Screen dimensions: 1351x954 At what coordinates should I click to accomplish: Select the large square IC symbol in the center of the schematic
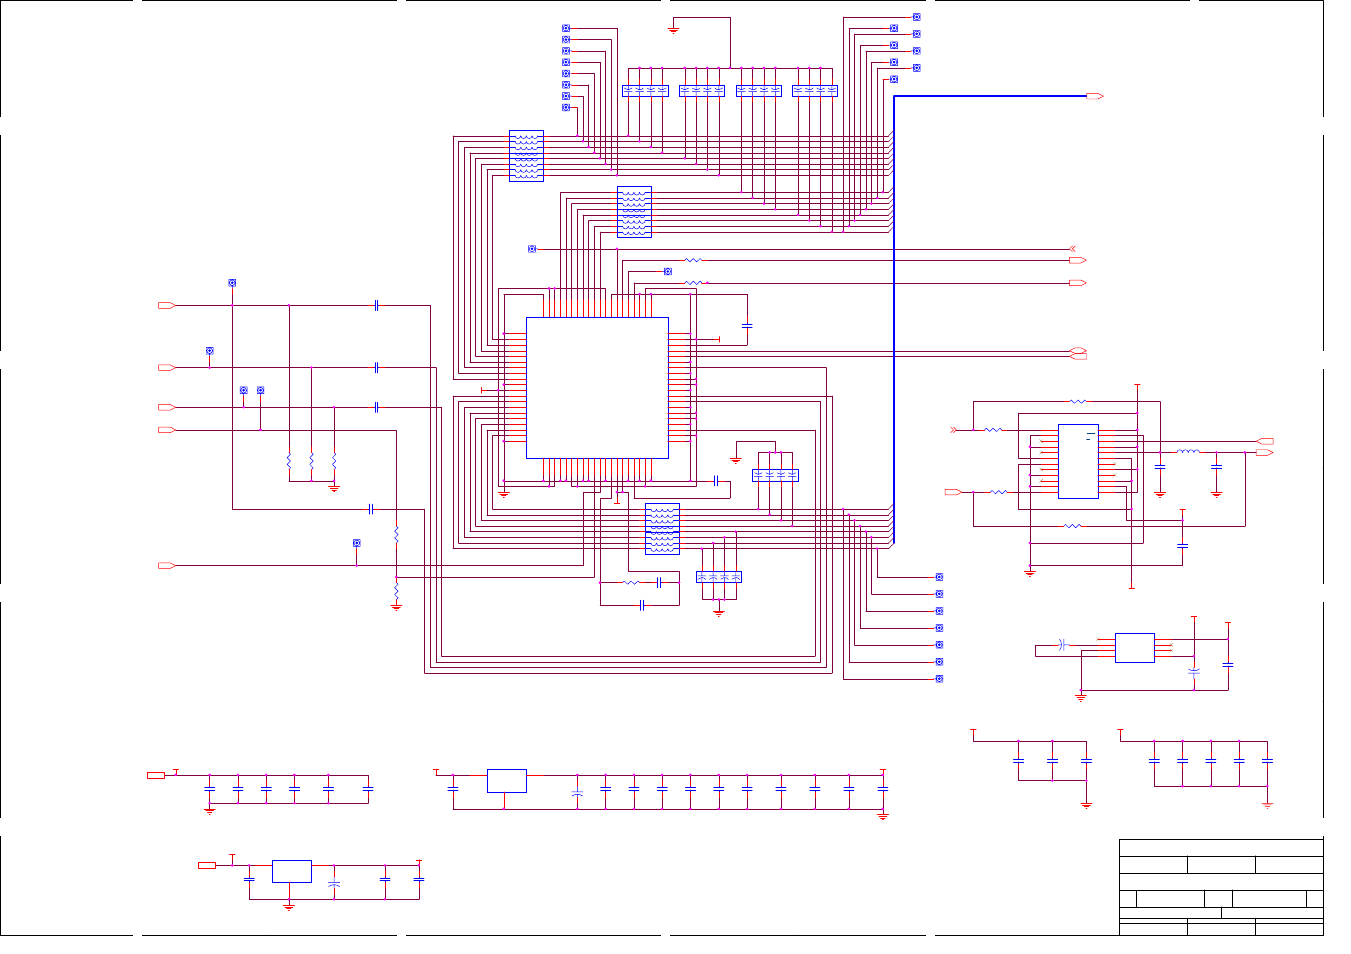597,388
